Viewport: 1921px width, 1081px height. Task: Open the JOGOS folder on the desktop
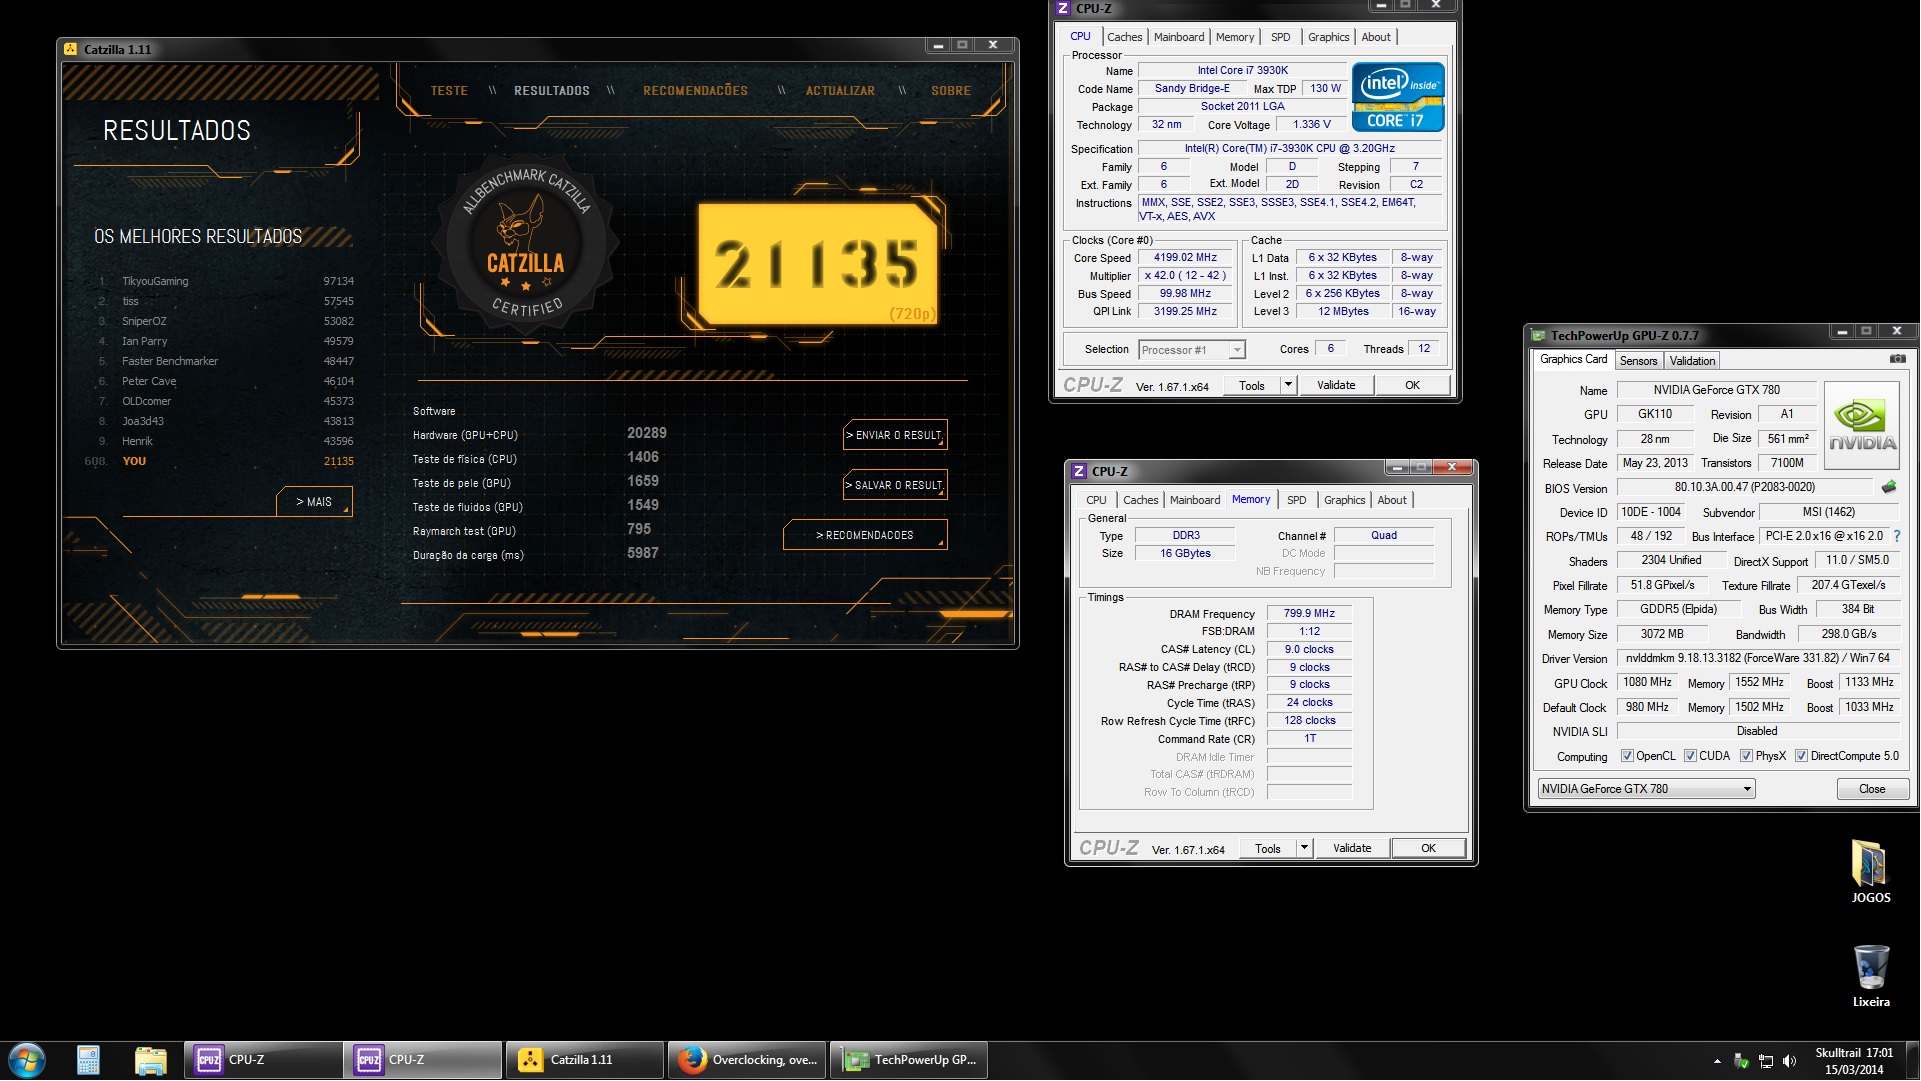click(1870, 872)
